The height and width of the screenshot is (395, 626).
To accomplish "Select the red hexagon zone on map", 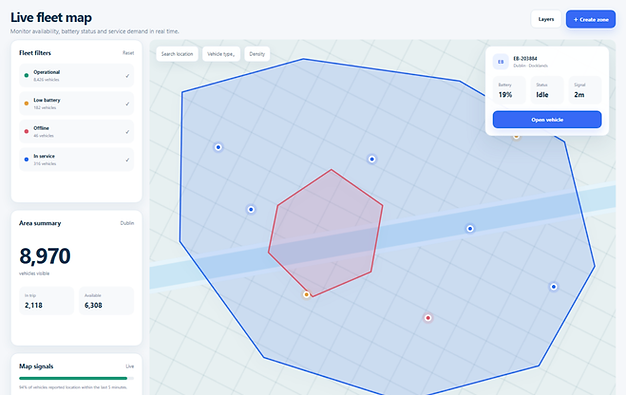I will [x=325, y=233].
